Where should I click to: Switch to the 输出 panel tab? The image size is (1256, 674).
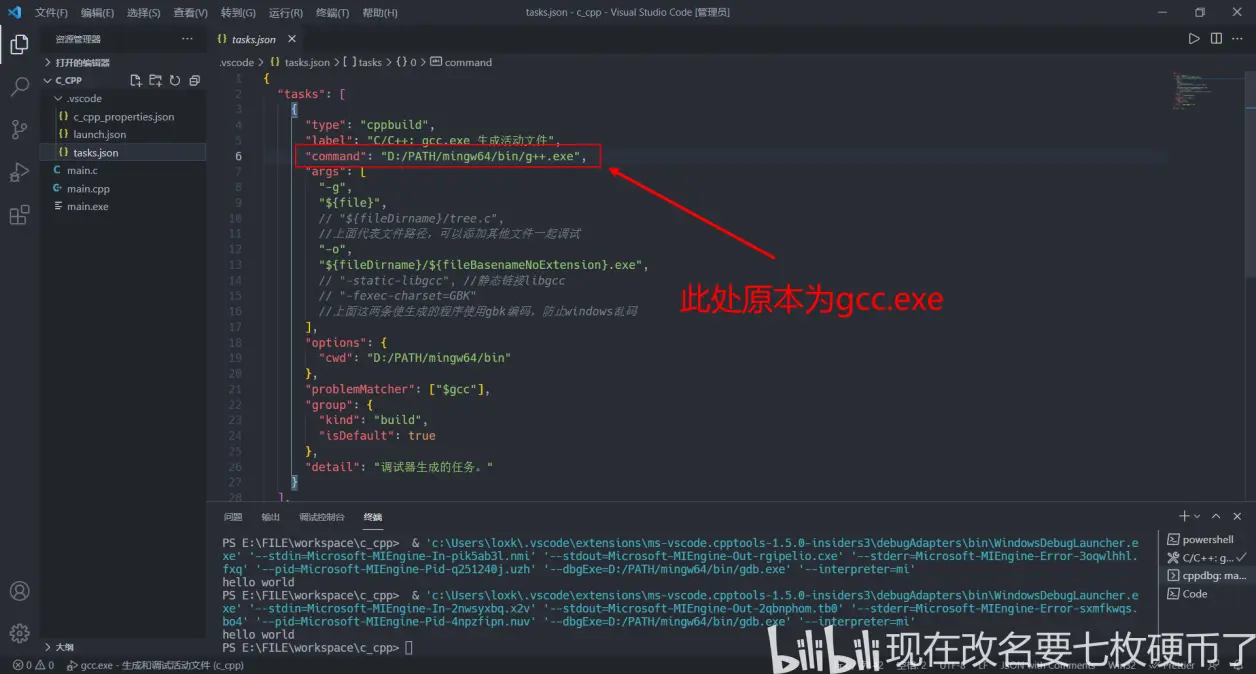click(271, 517)
